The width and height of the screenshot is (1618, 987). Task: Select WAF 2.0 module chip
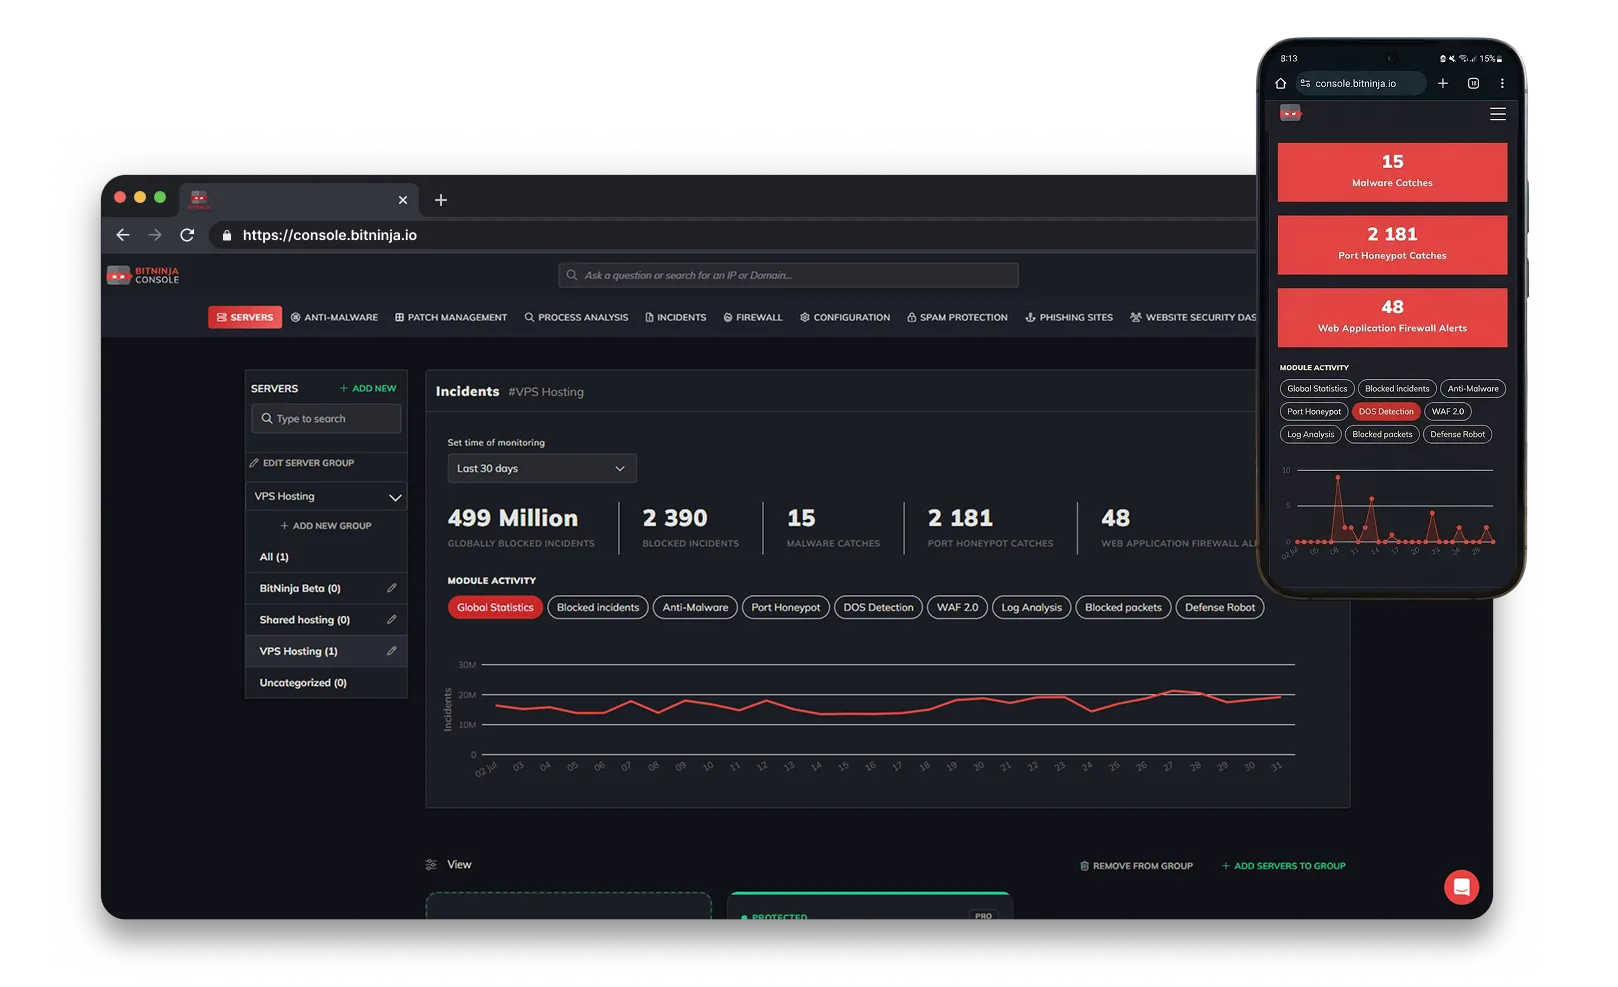[957, 607]
